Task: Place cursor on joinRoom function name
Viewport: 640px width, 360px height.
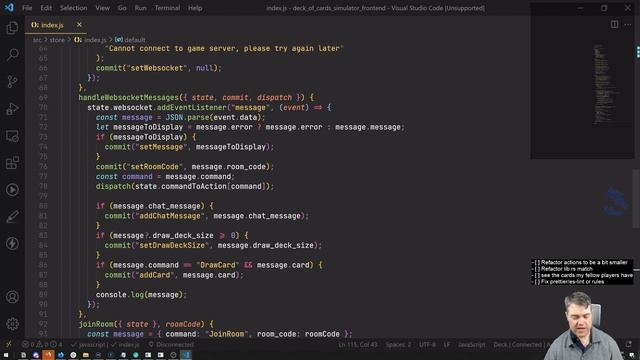Action: 96,324
